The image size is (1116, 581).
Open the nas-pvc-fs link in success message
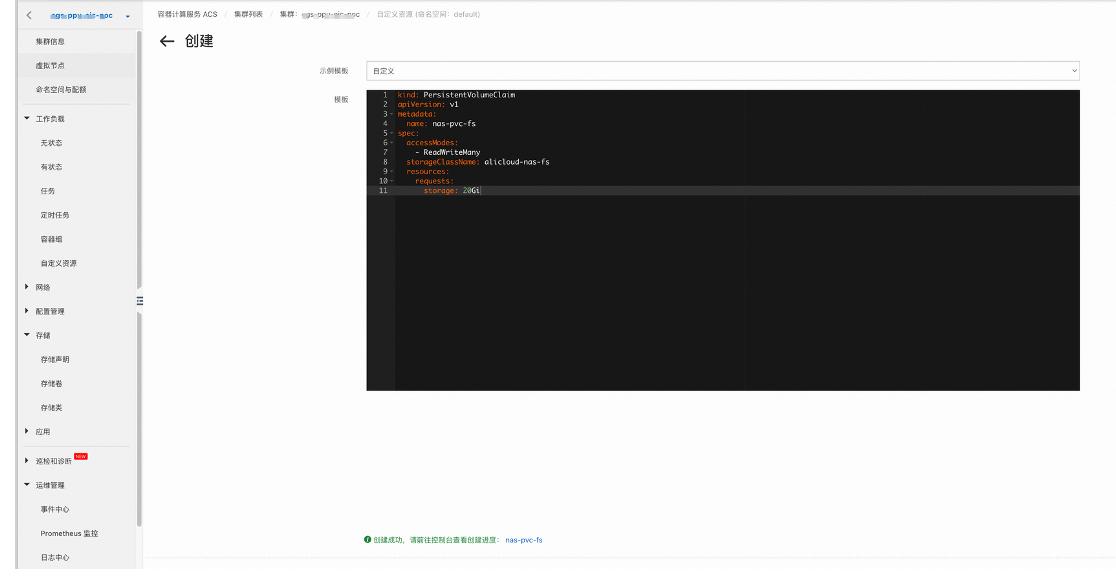(524, 540)
